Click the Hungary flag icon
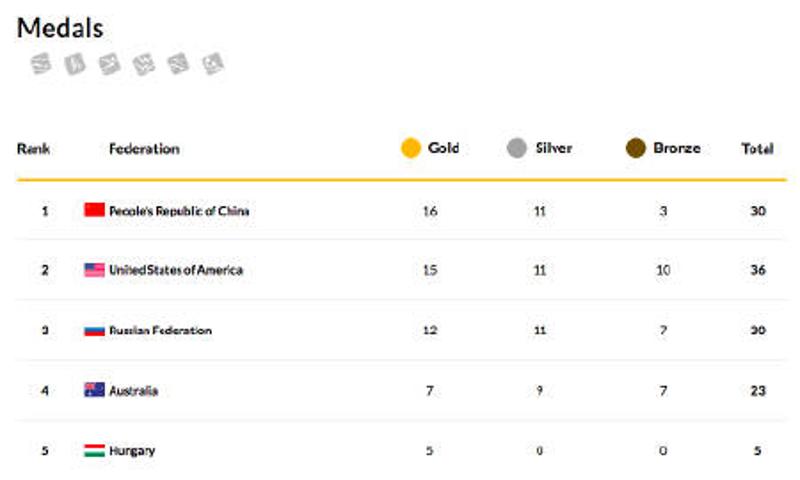 tap(94, 450)
